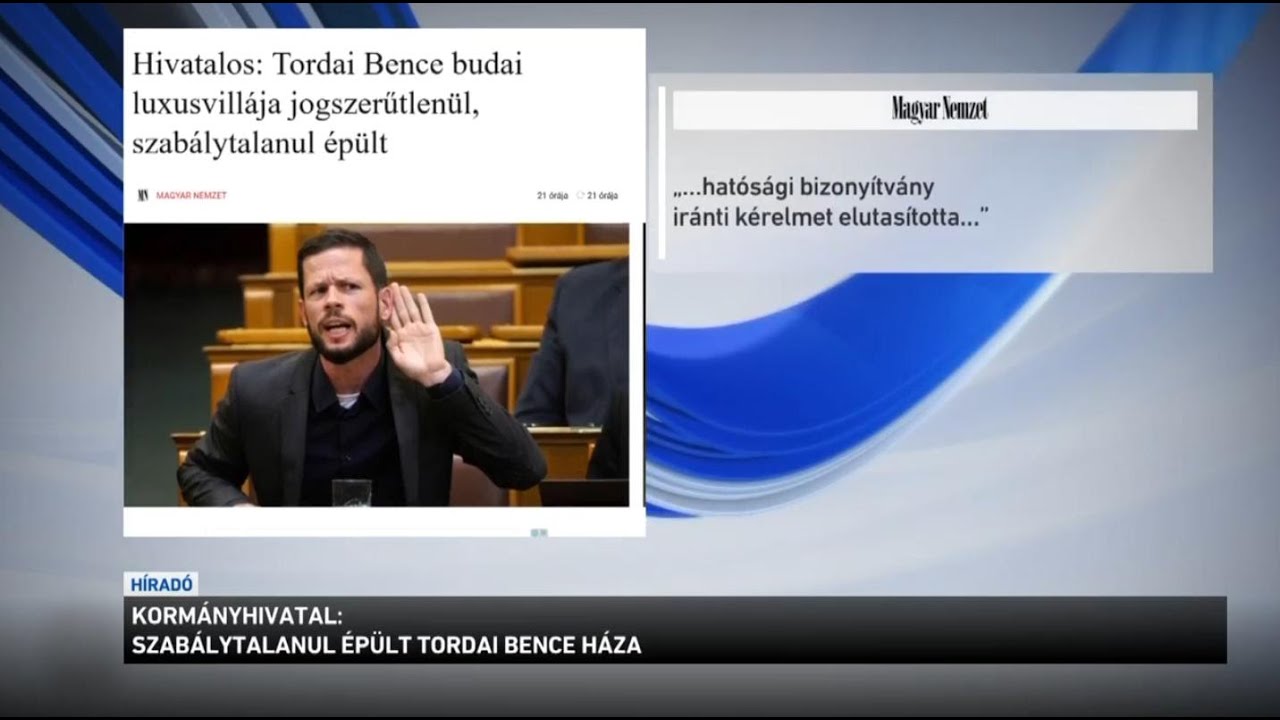
Task: Click the article headline 'Hivatalos: Tordai Bence budai luxusvillája'
Action: point(330,104)
